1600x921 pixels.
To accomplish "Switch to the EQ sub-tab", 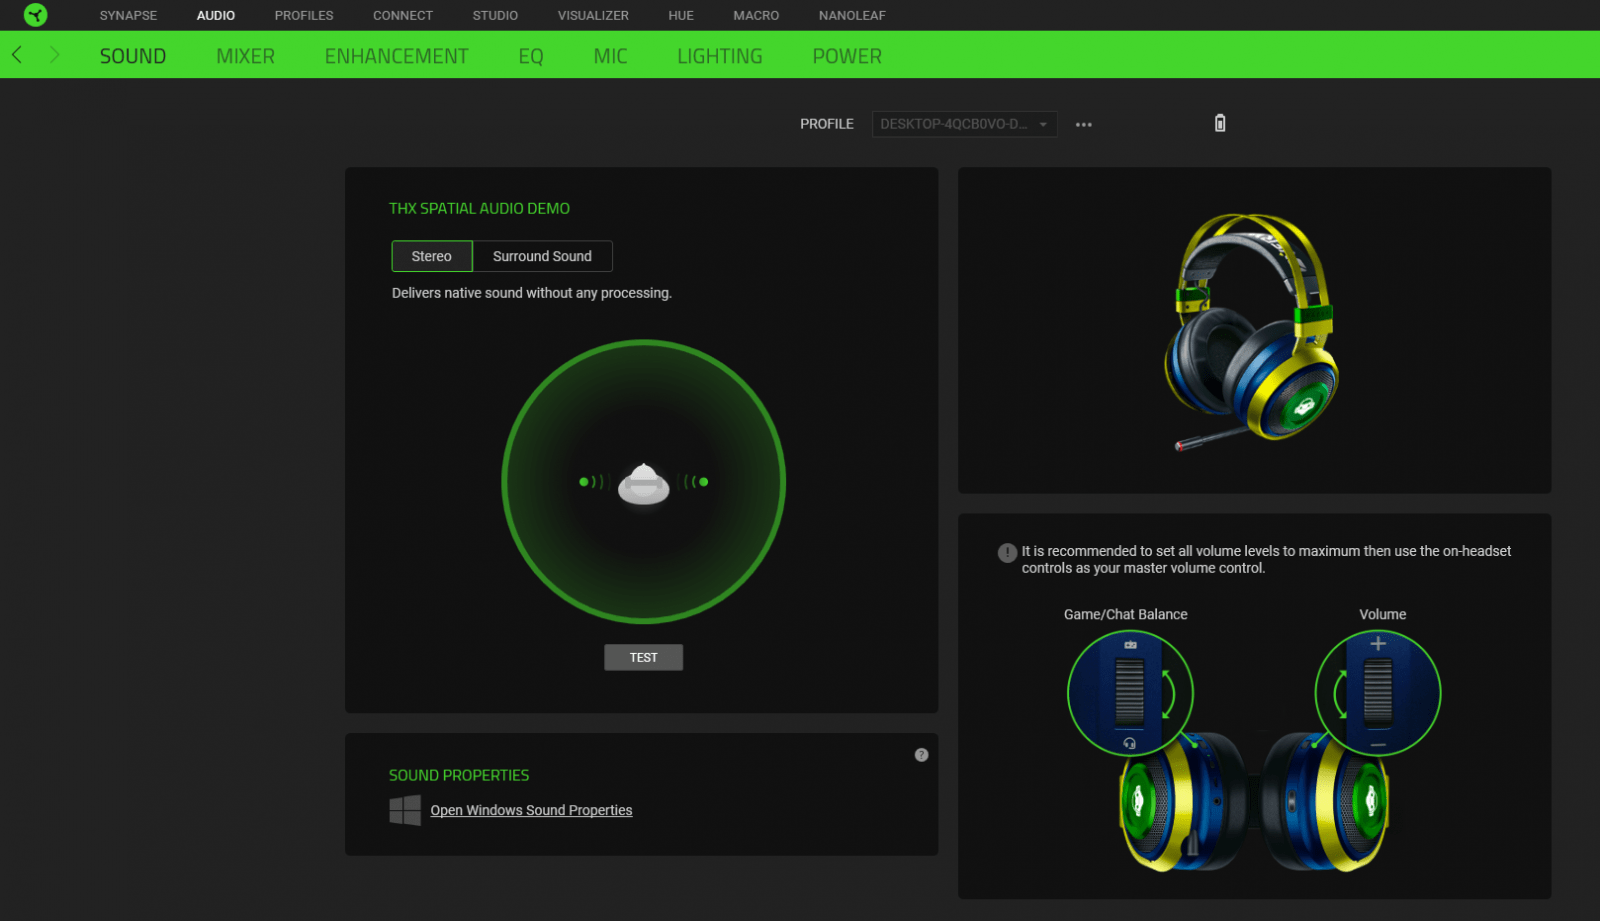I will click(531, 56).
